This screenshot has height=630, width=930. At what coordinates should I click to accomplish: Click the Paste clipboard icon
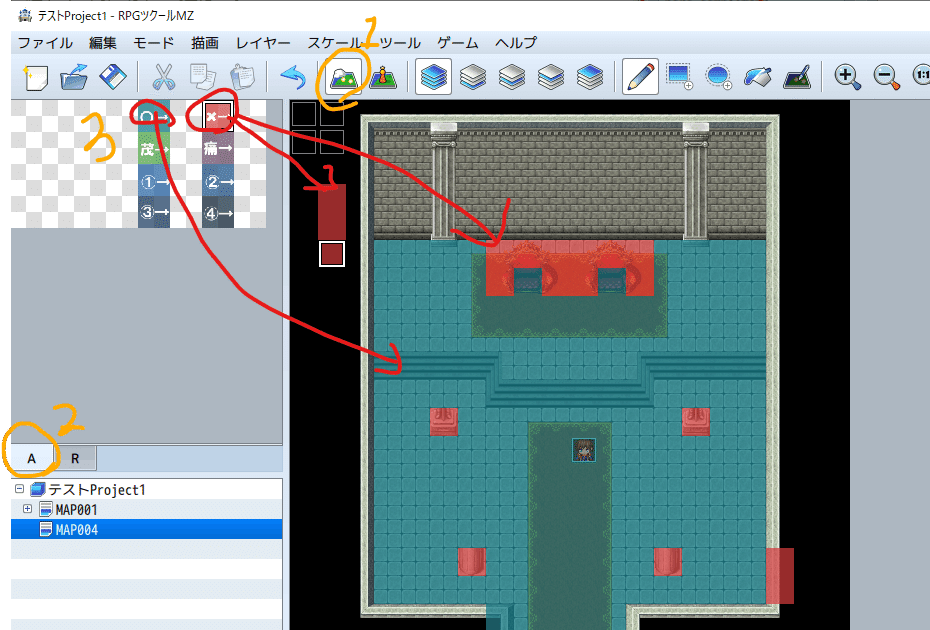(x=242, y=77)
